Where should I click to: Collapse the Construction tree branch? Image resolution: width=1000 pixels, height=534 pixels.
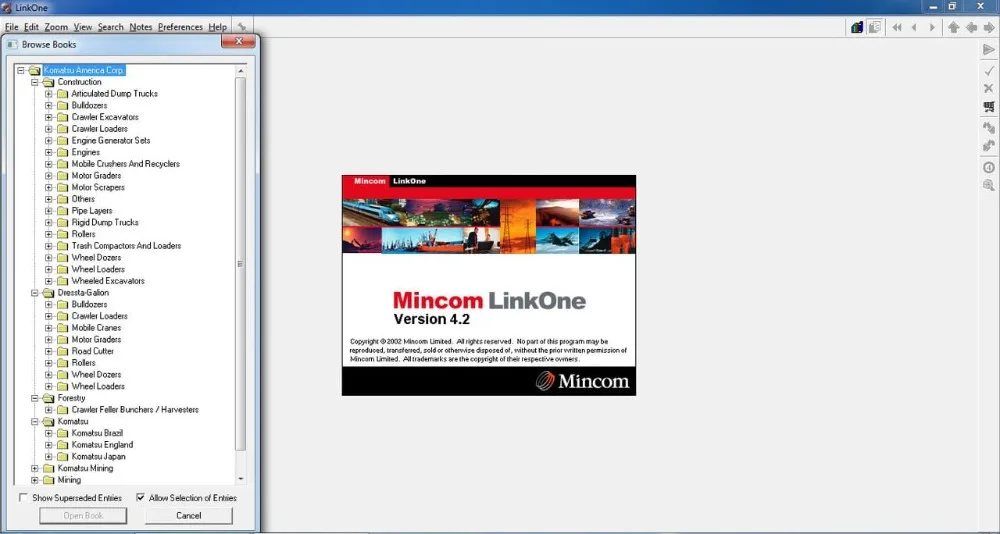[35, 82]
